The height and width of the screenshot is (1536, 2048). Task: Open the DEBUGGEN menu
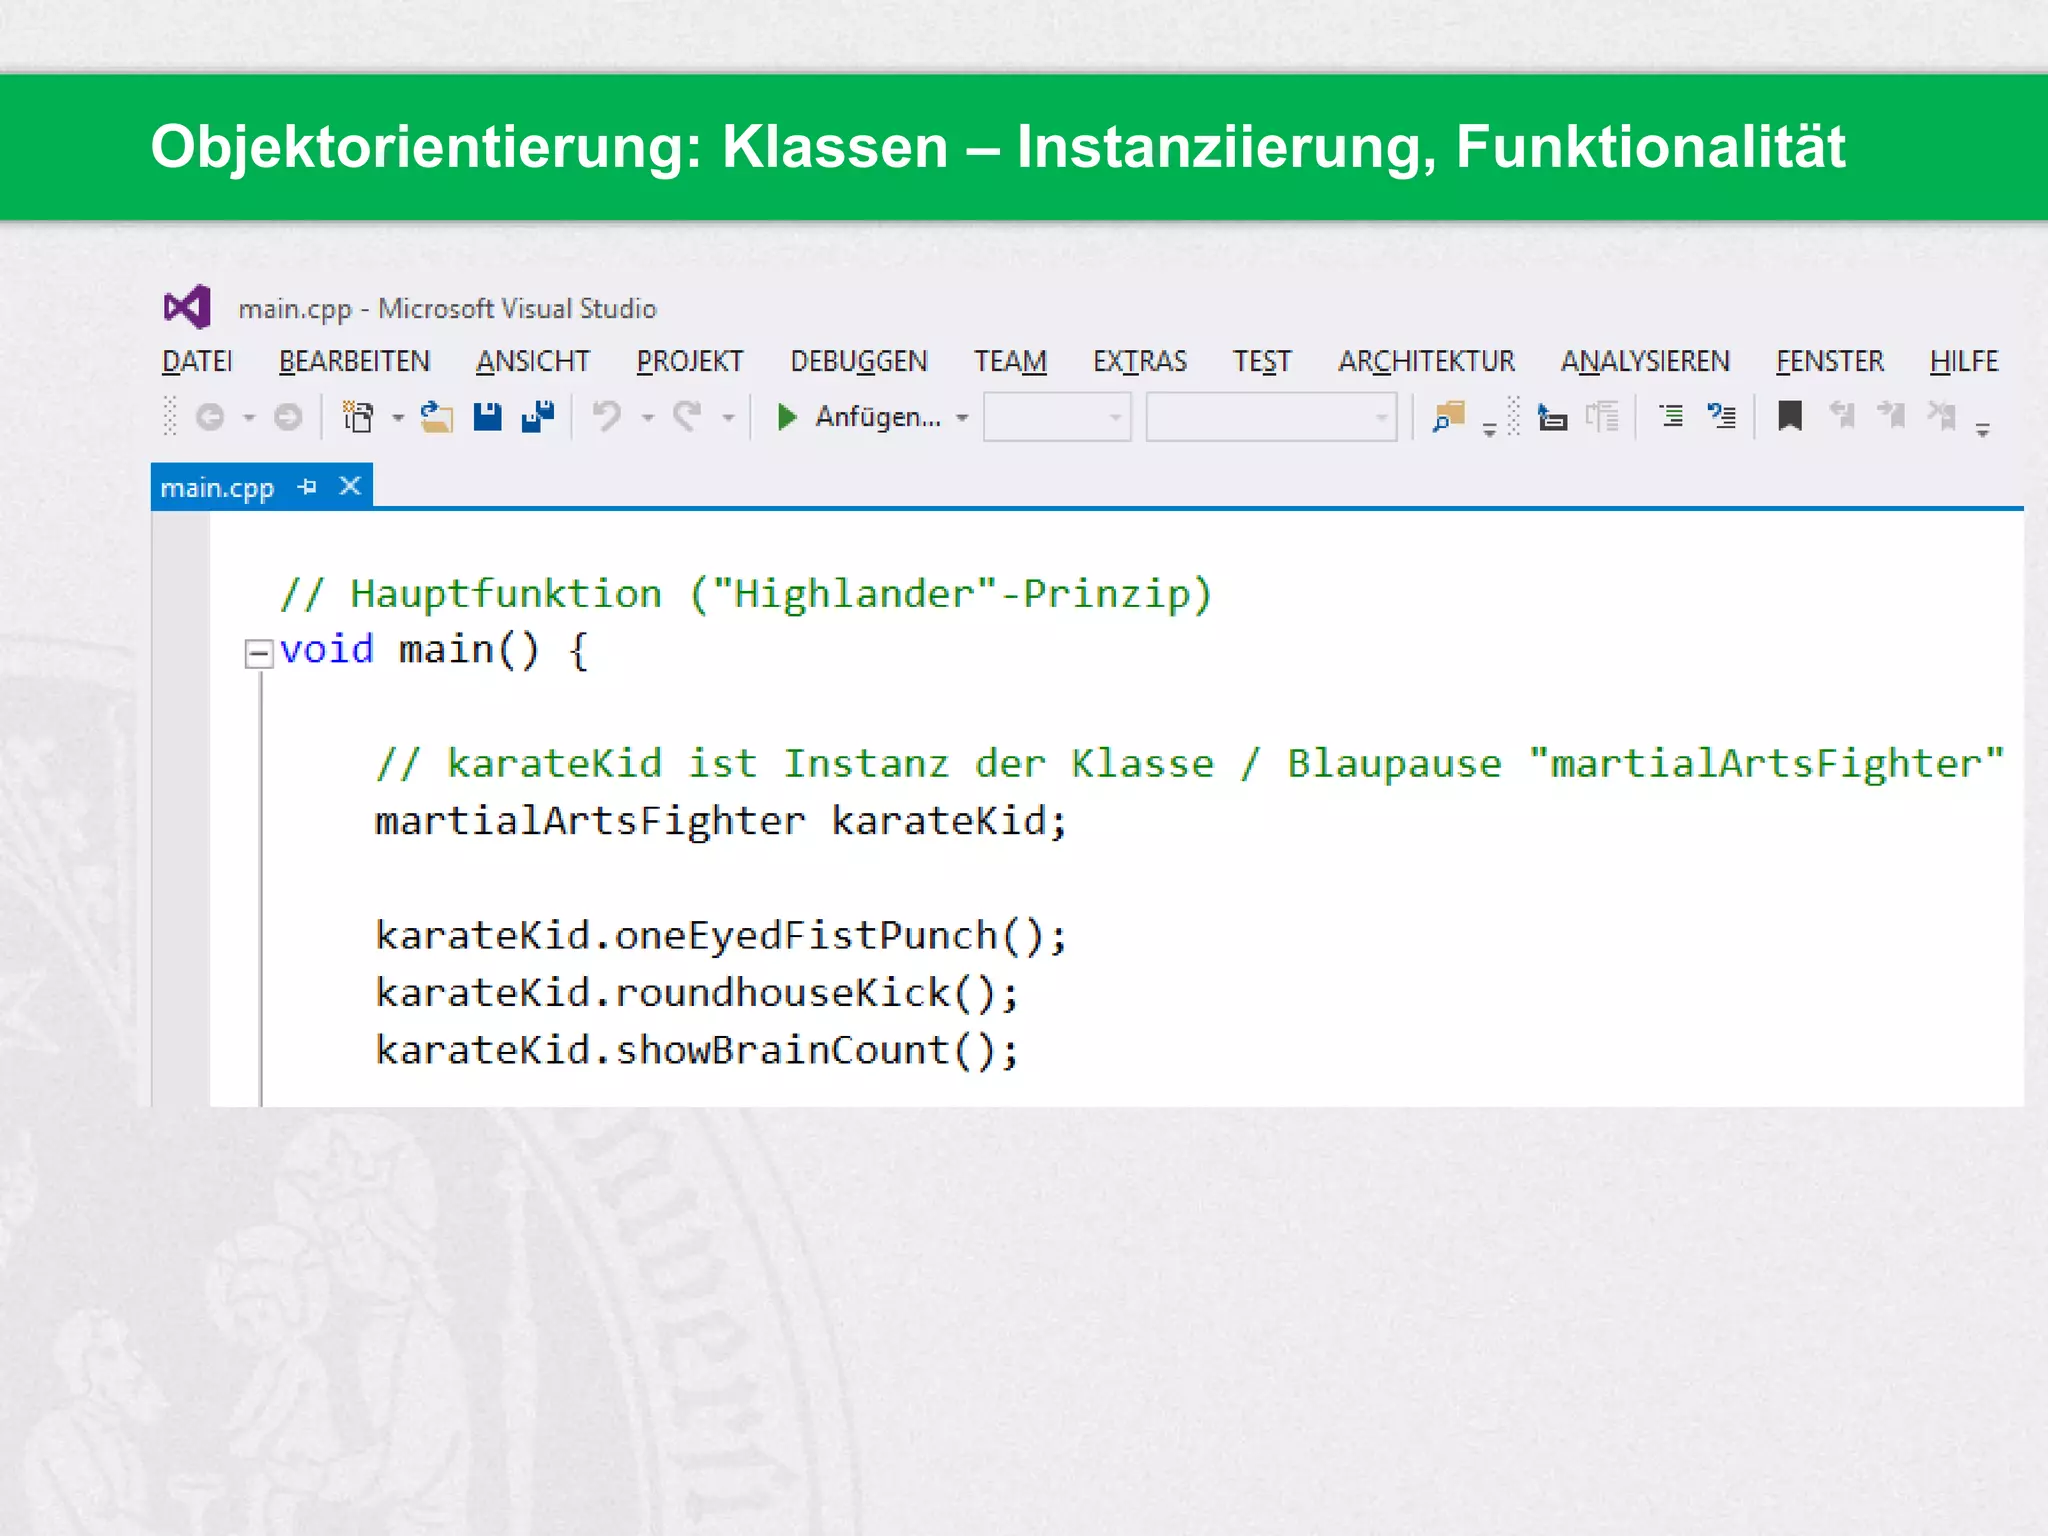point(859,361)
